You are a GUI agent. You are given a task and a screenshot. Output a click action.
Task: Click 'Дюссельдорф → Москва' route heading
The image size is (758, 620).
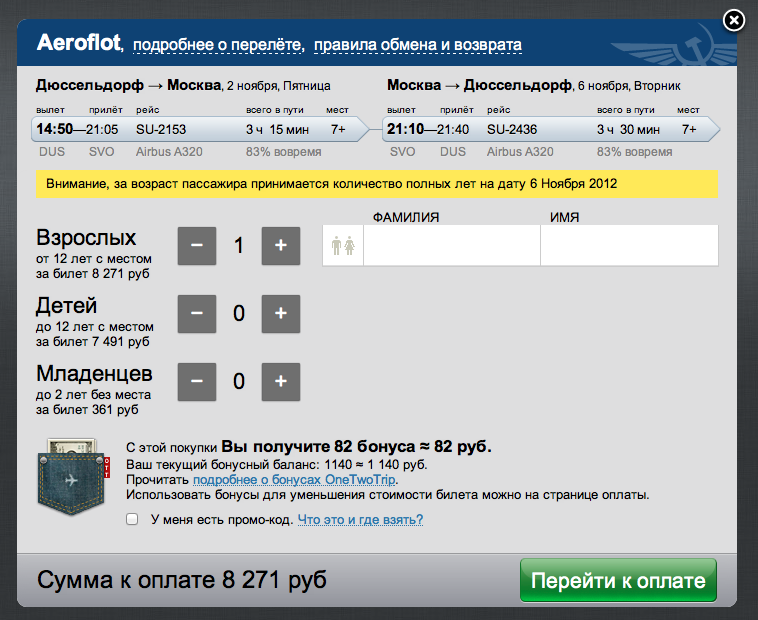(x=128, y=86)
